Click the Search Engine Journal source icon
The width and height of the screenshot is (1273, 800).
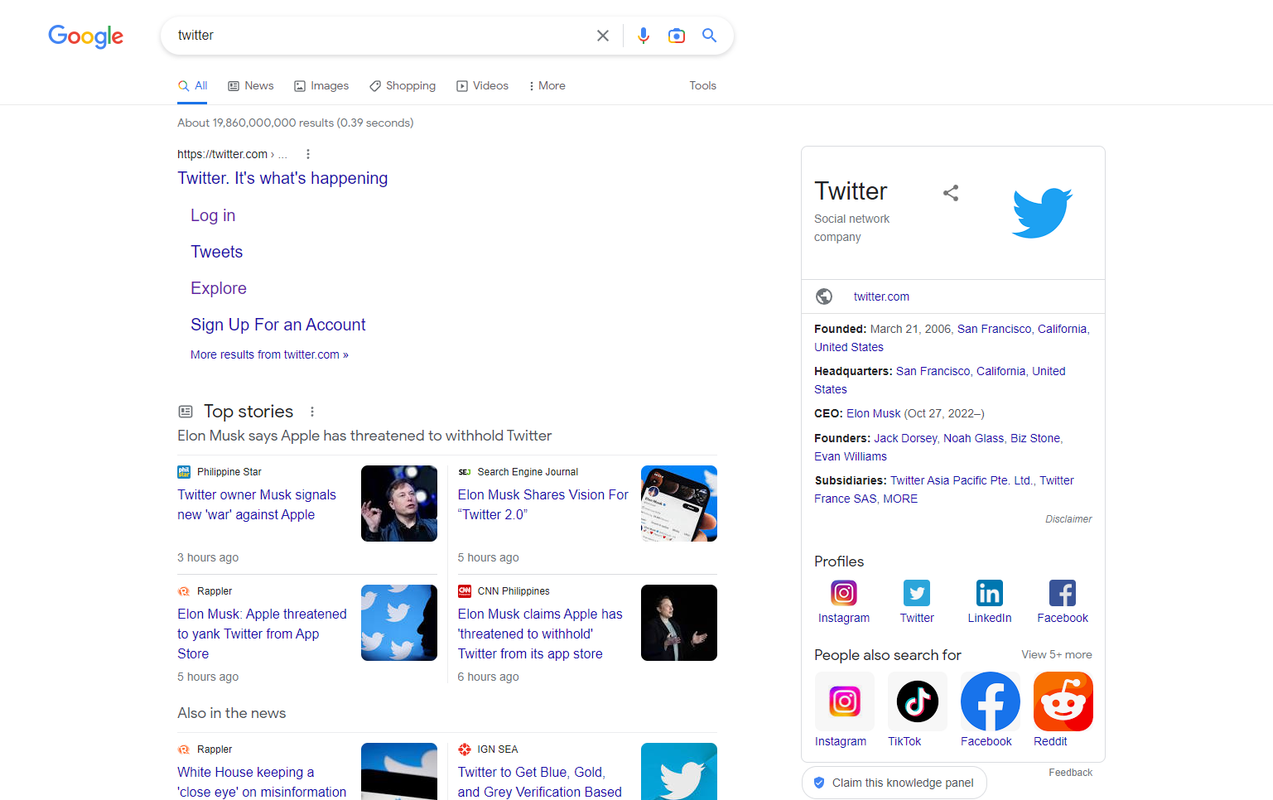click(x=464, y=472)
